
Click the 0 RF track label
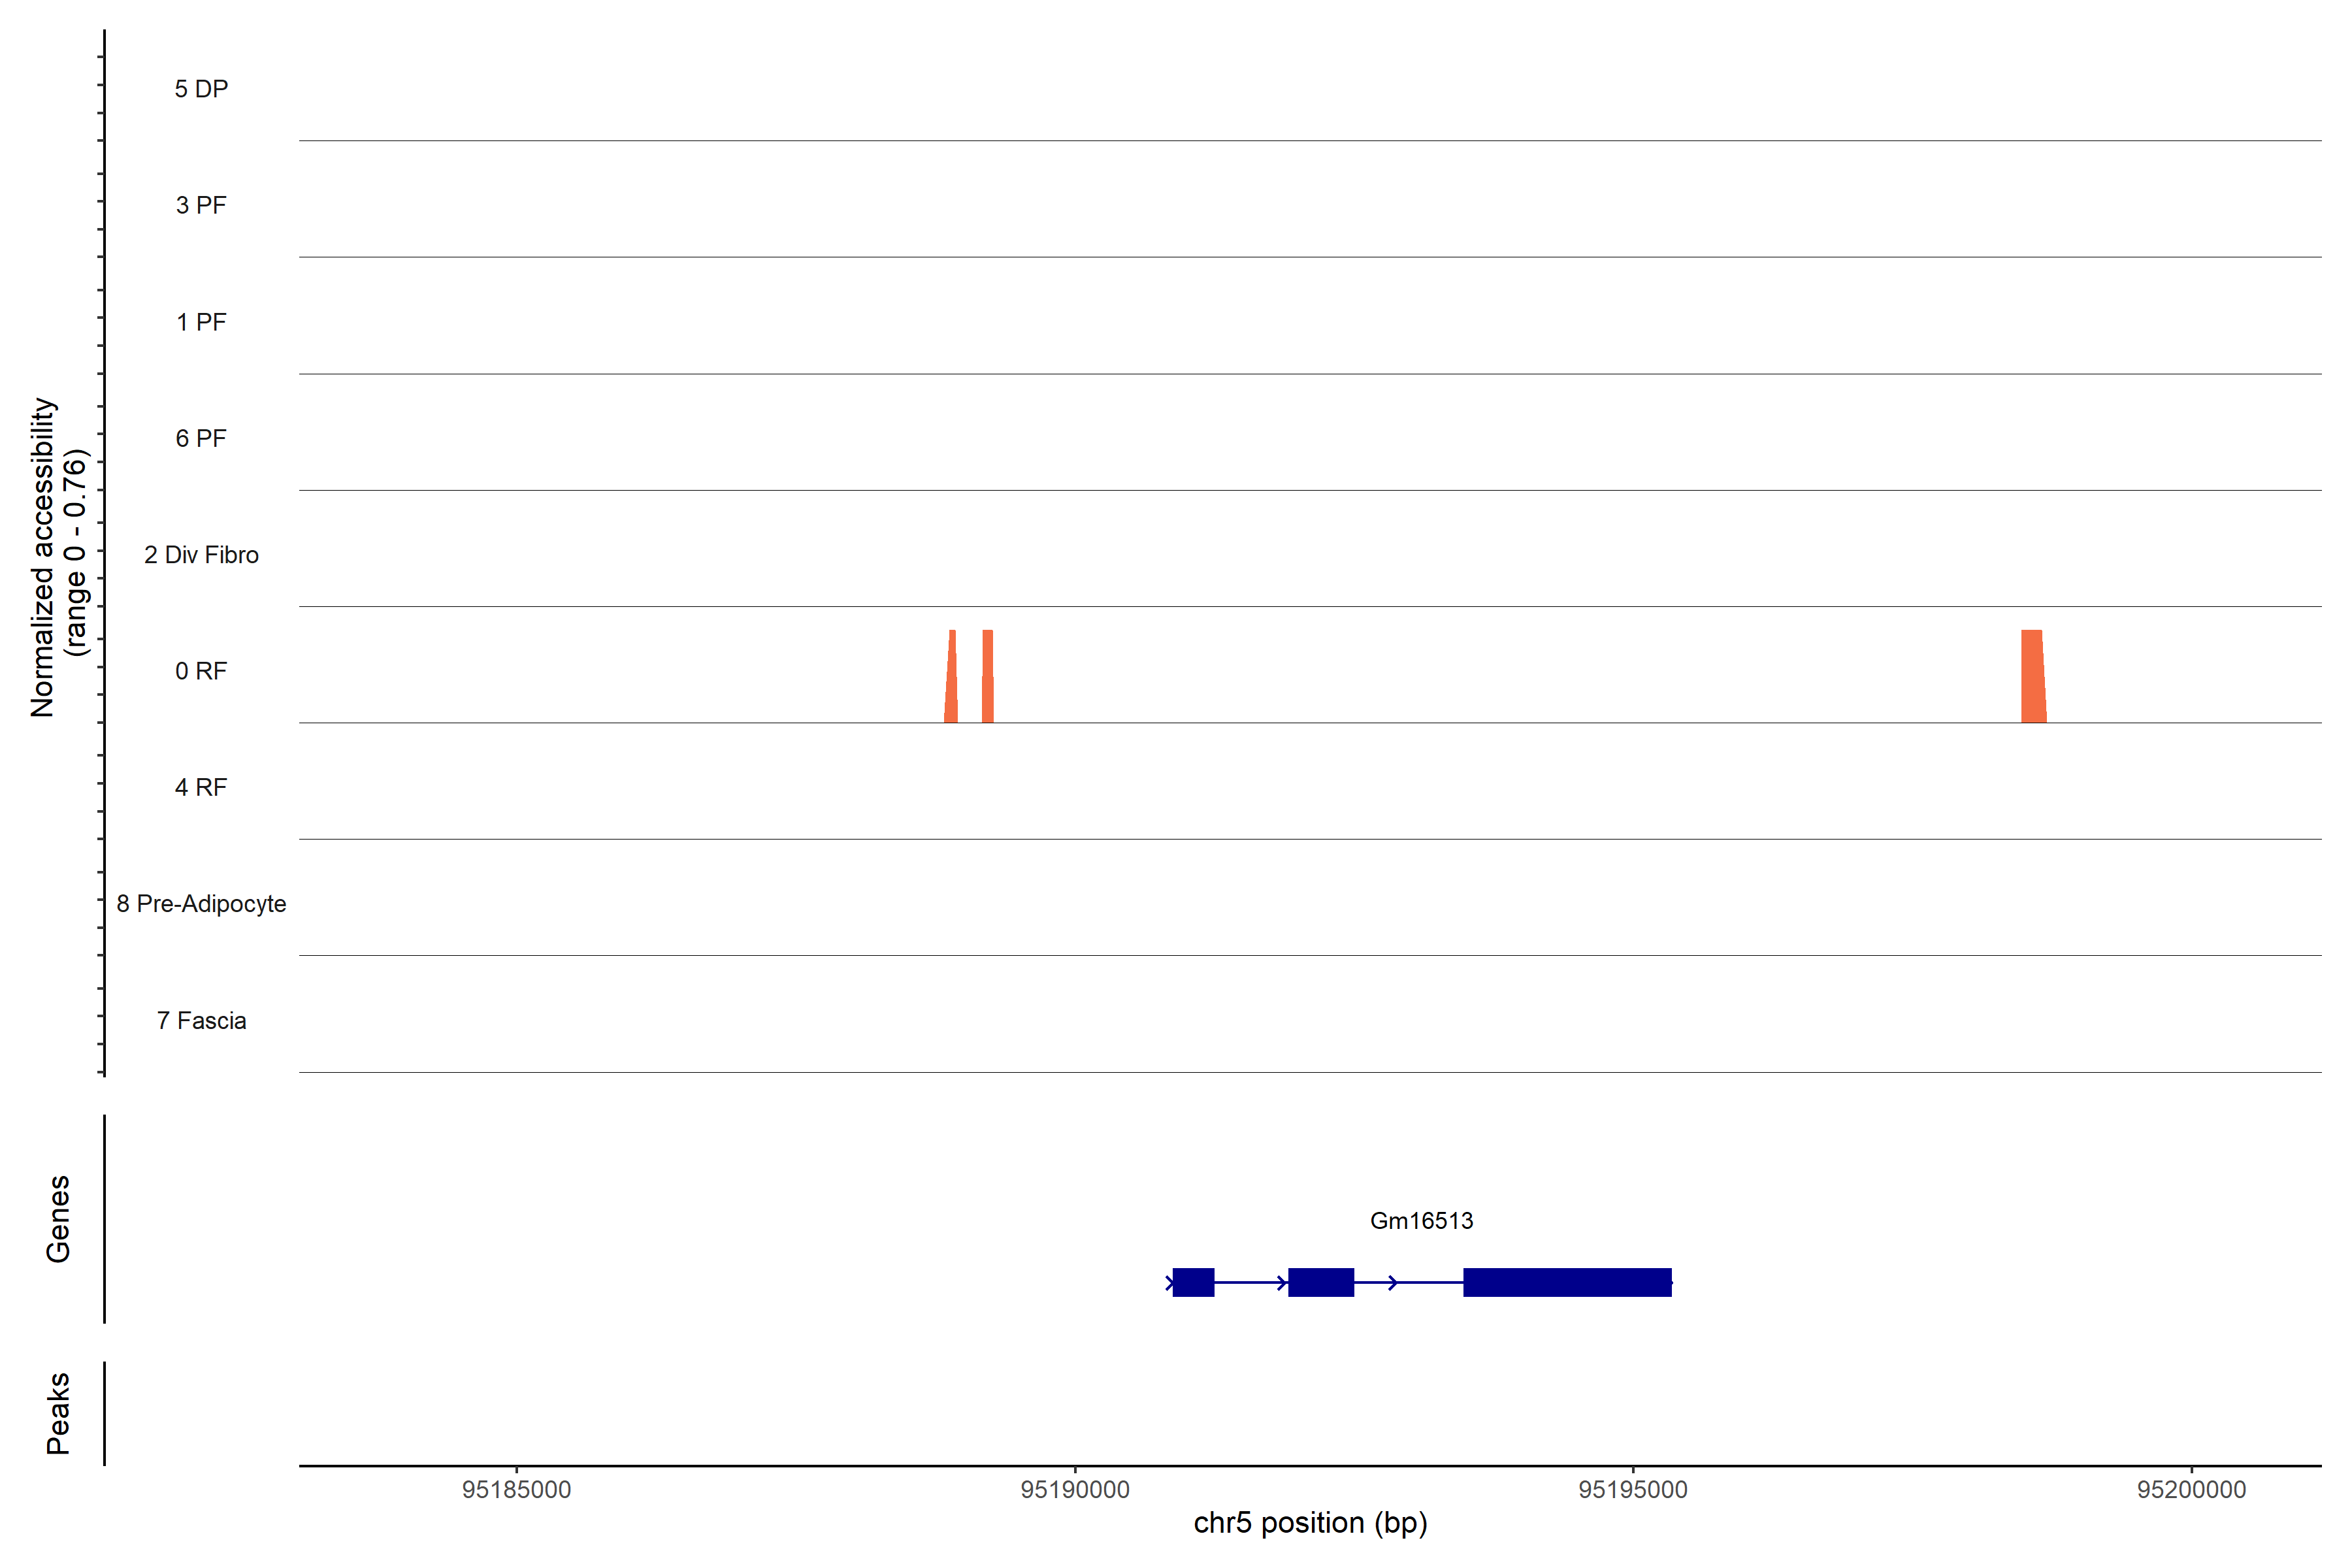201,671
